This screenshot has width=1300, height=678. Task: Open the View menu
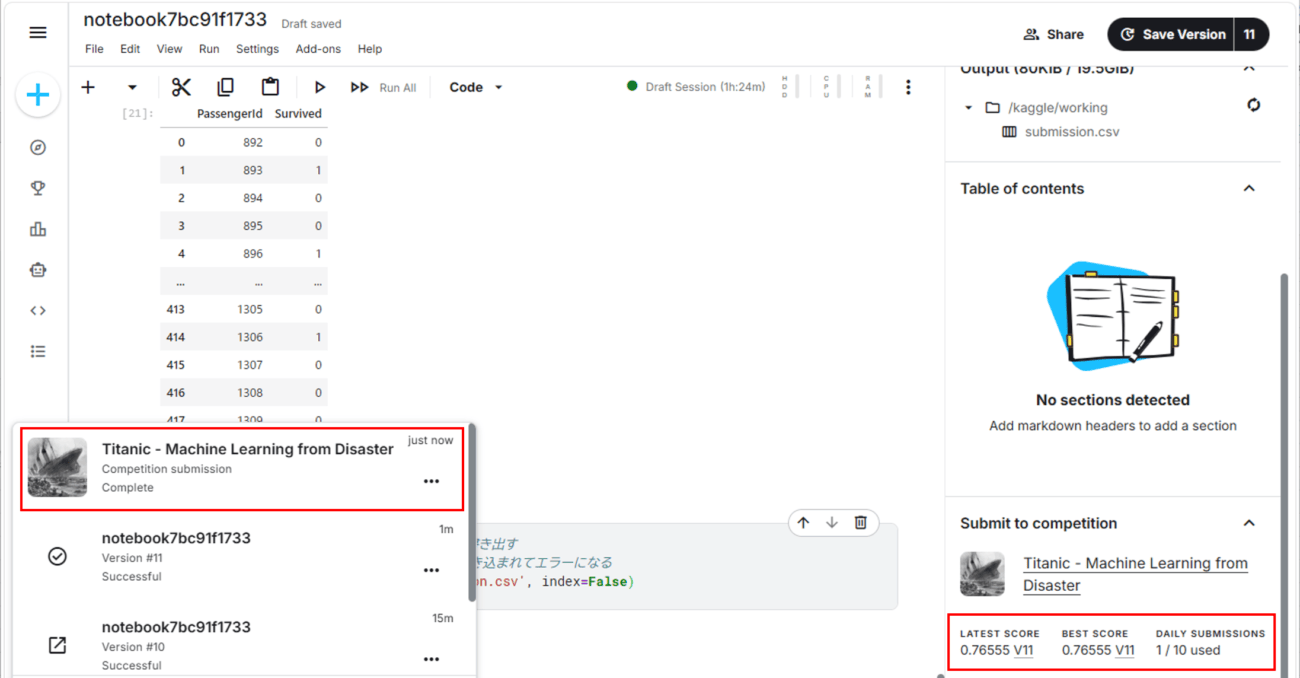click(x=170, y=49)
